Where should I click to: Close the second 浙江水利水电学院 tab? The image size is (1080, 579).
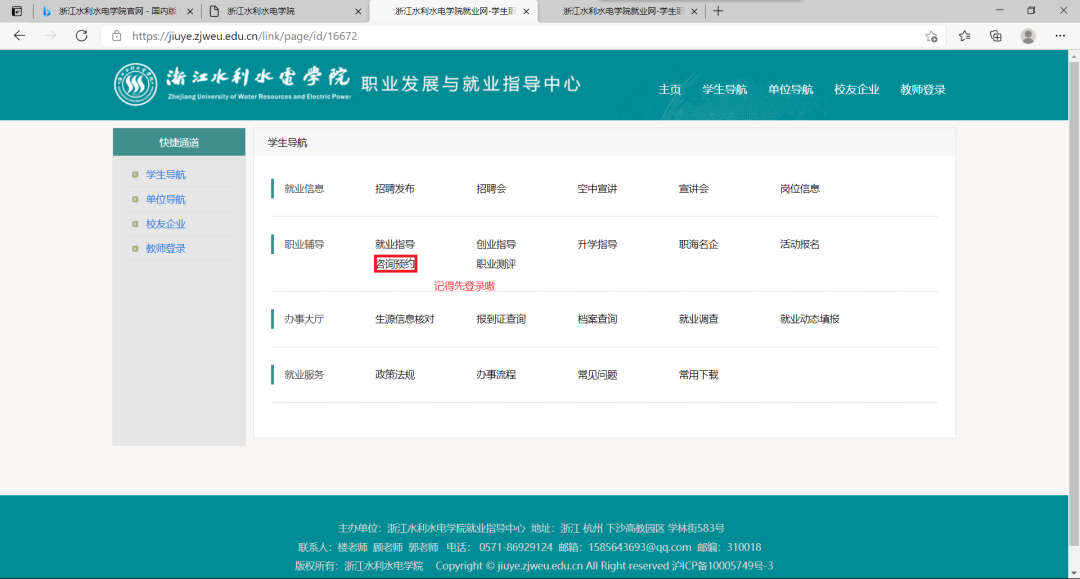tap(358, 11)
